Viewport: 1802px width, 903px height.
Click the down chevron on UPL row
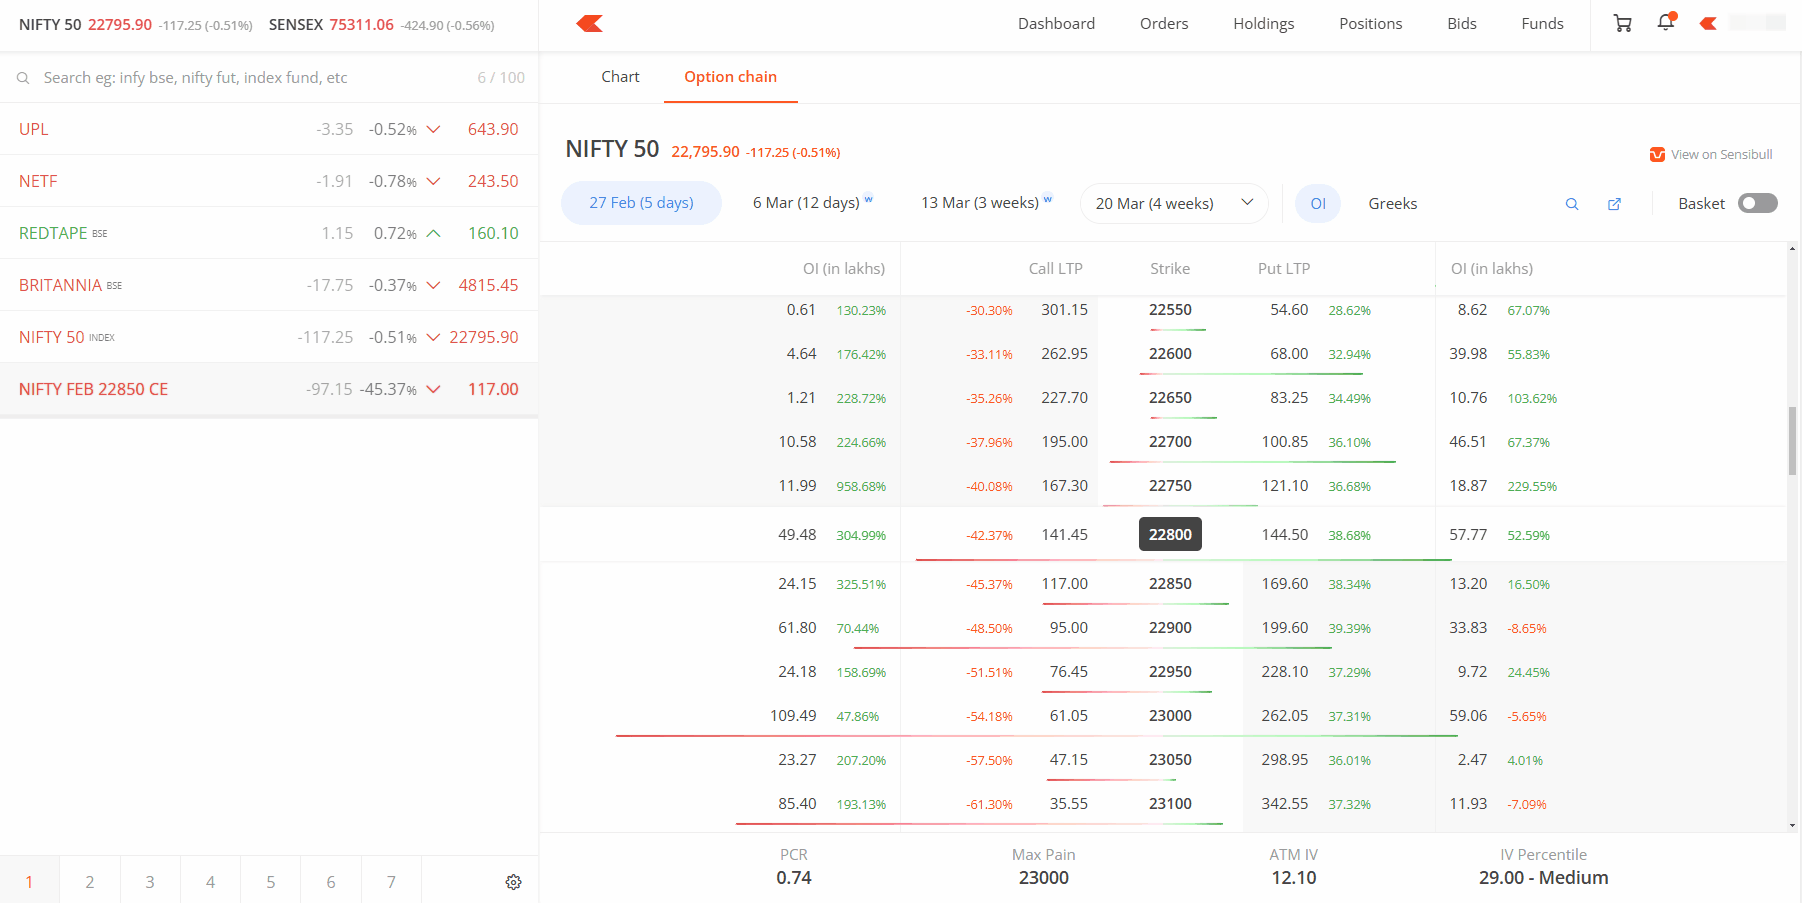click(433, 129)
